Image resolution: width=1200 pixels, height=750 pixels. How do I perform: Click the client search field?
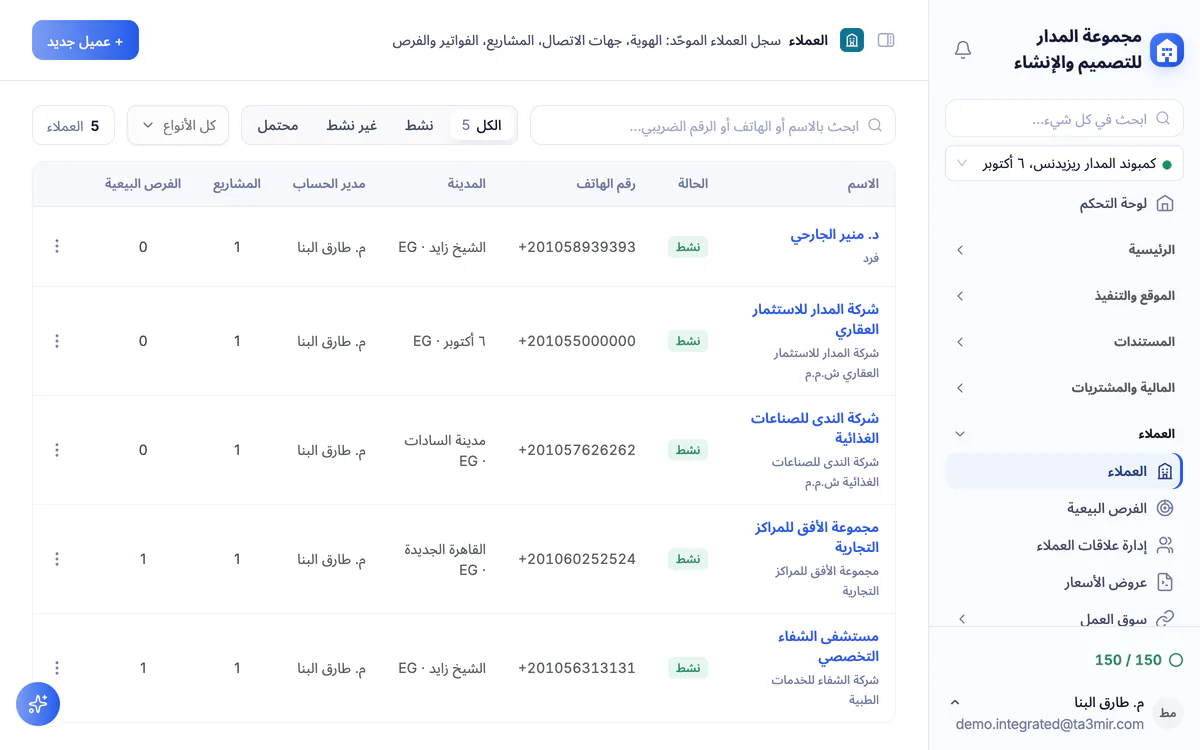712,125
